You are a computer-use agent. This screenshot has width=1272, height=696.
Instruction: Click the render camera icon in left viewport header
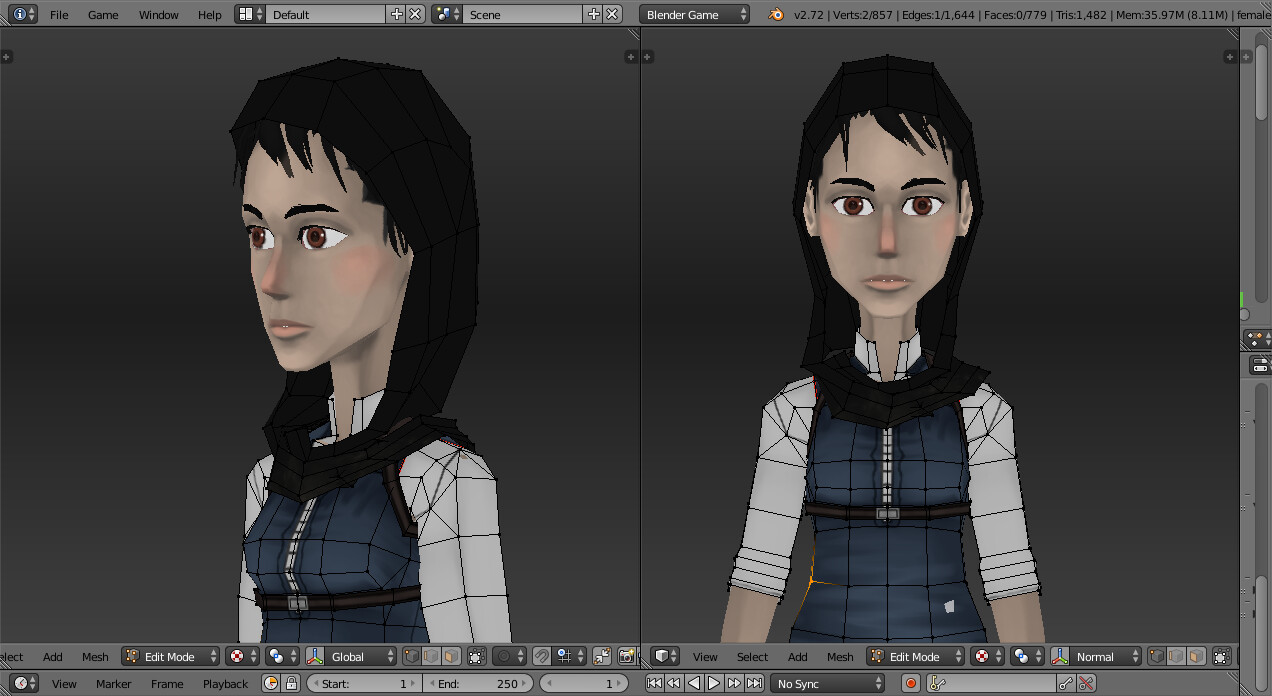pos(626,656)
